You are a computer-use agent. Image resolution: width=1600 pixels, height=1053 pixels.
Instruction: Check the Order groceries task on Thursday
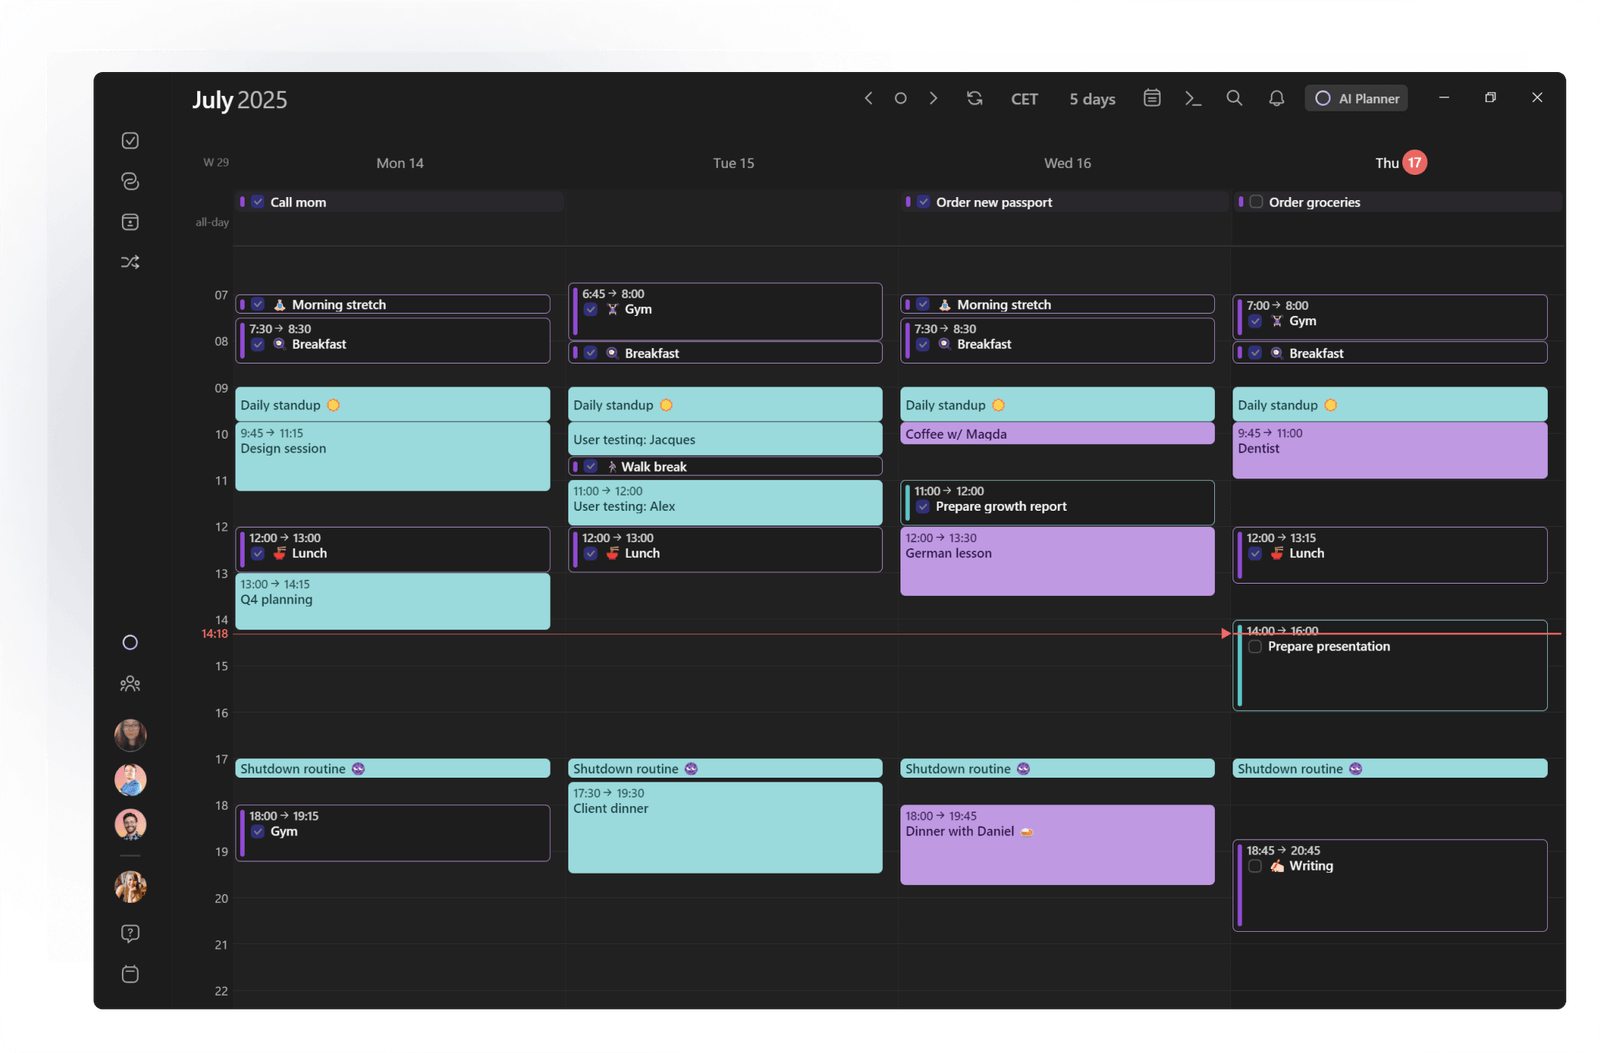click(1256, 201)
